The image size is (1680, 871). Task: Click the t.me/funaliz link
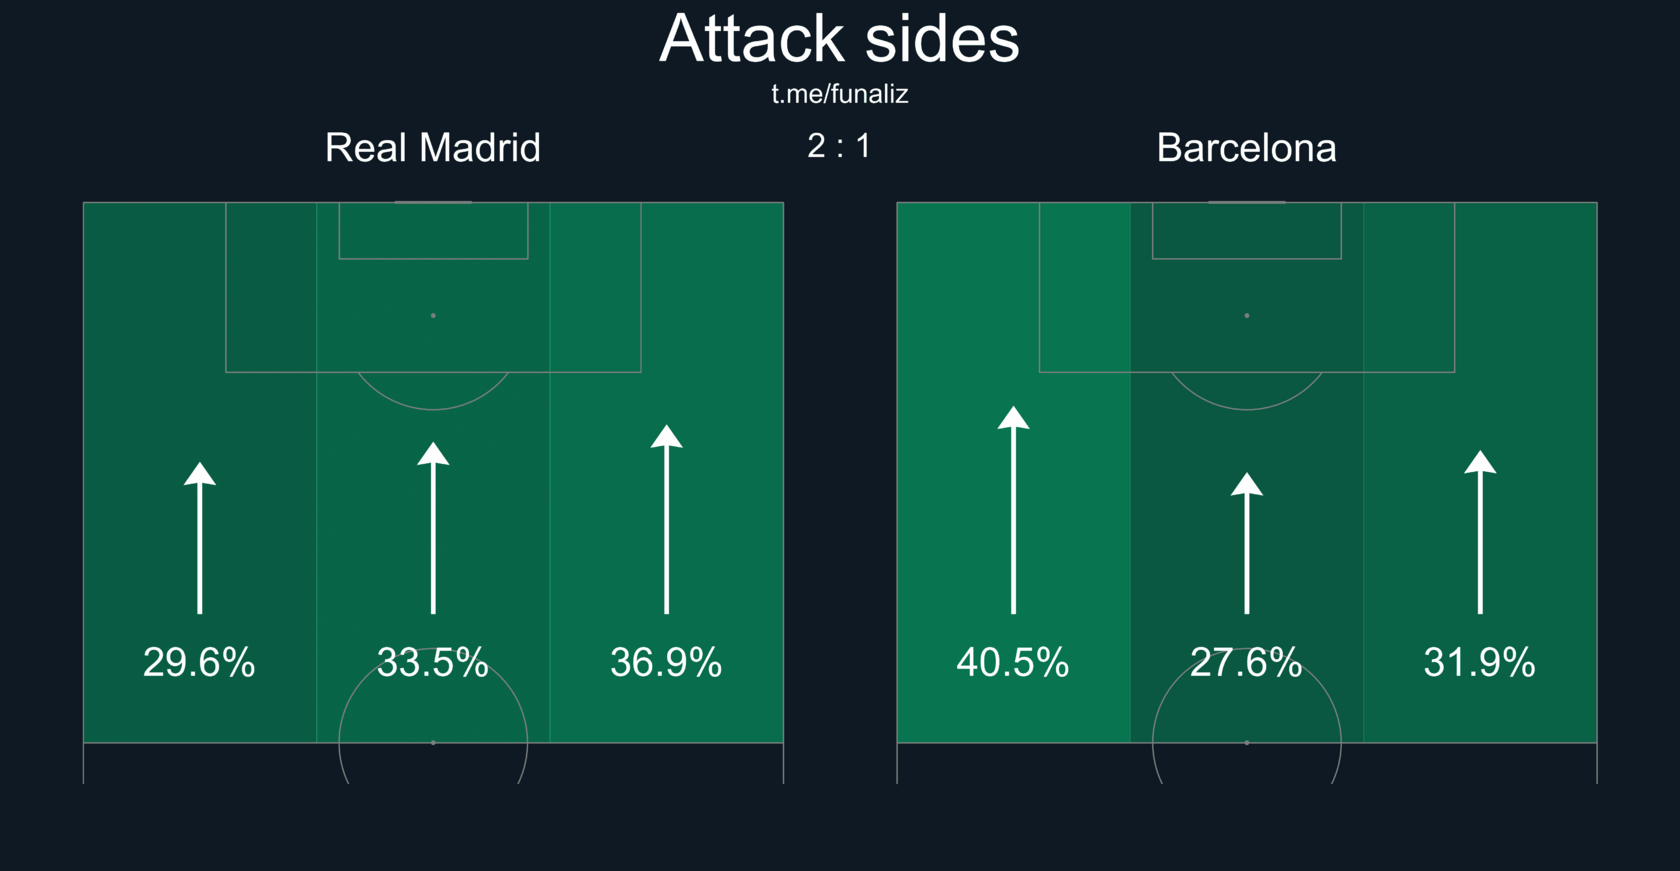[x=839, y=94]
